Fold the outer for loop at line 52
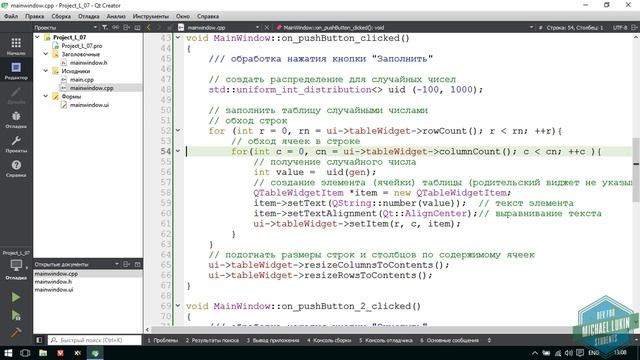This screenshot has height=360, width=640. tap(178, 131)
